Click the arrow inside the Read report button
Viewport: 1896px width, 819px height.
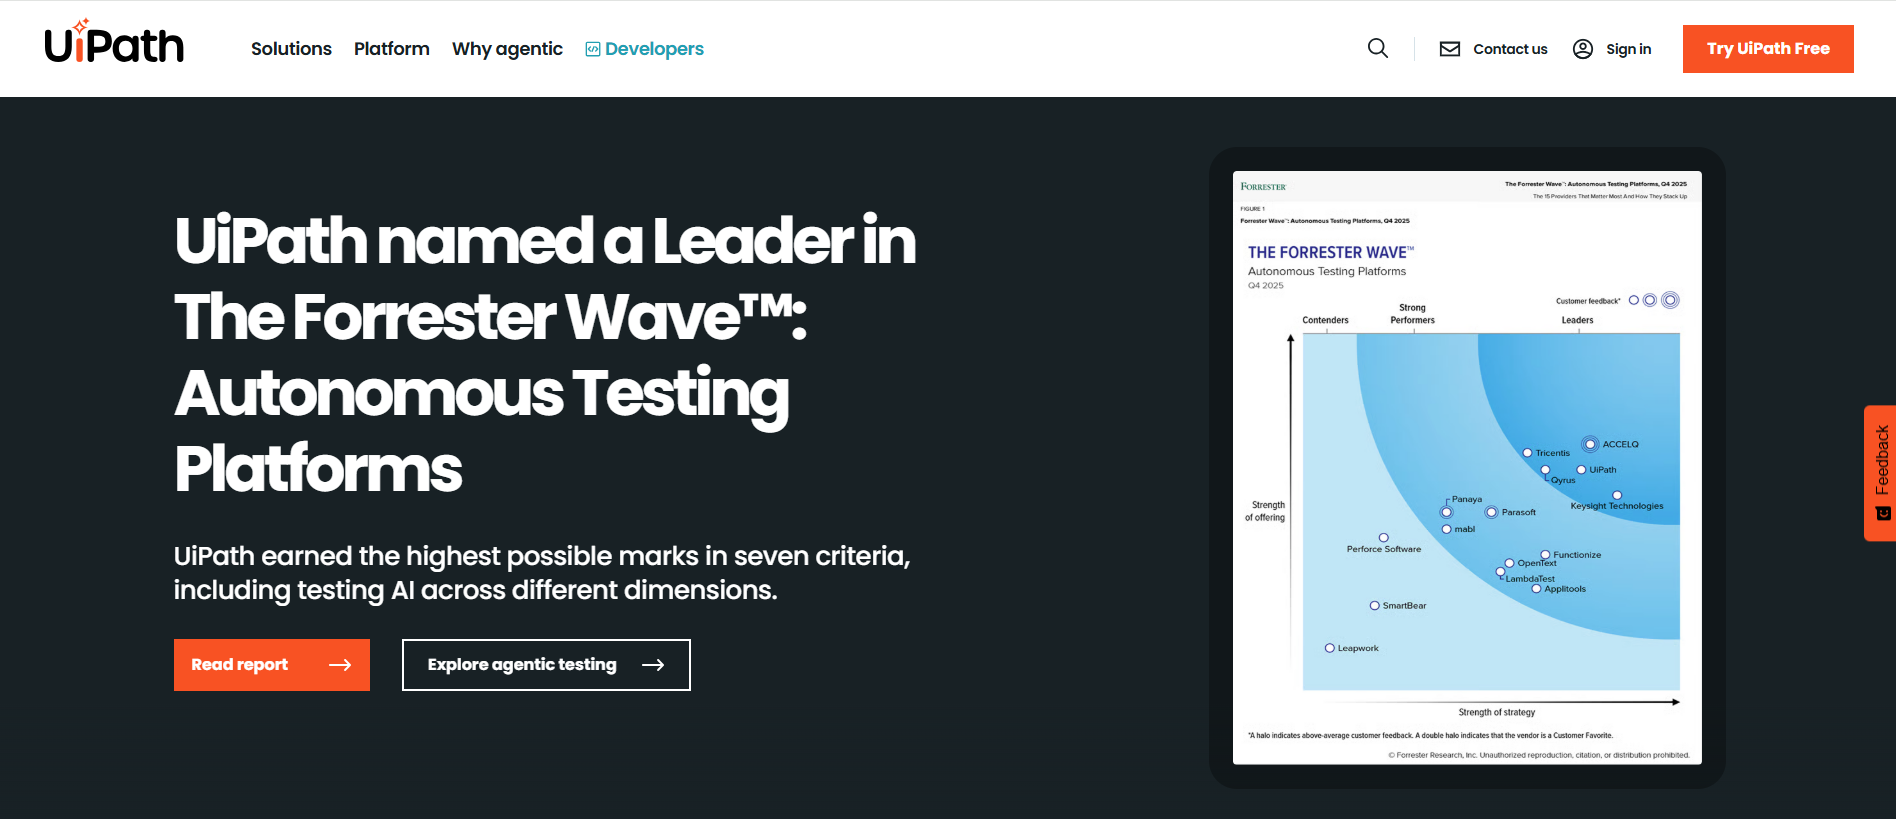(x=339, y=664)
